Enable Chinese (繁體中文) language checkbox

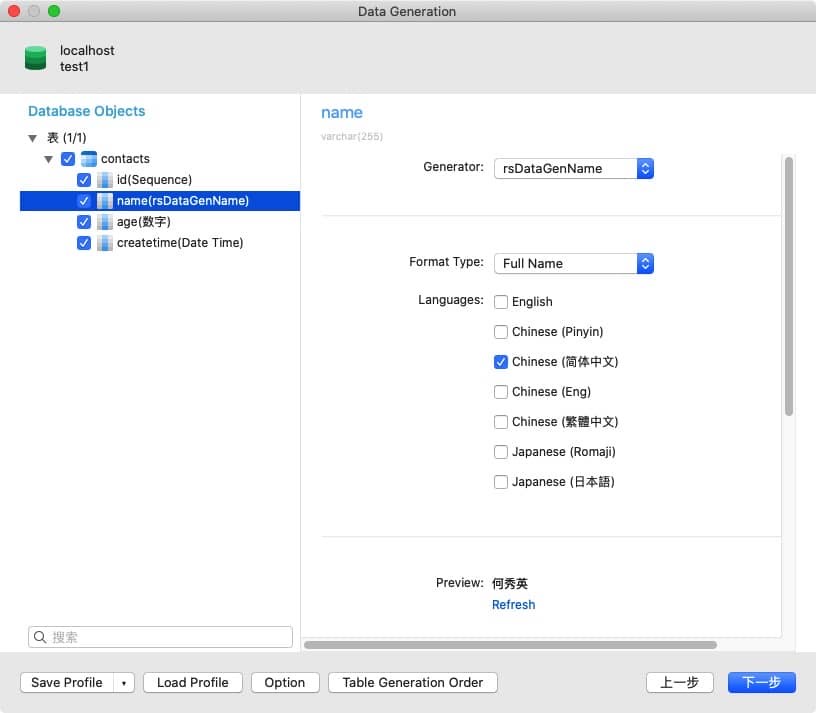pyautogui.click(x=501, y=422)
